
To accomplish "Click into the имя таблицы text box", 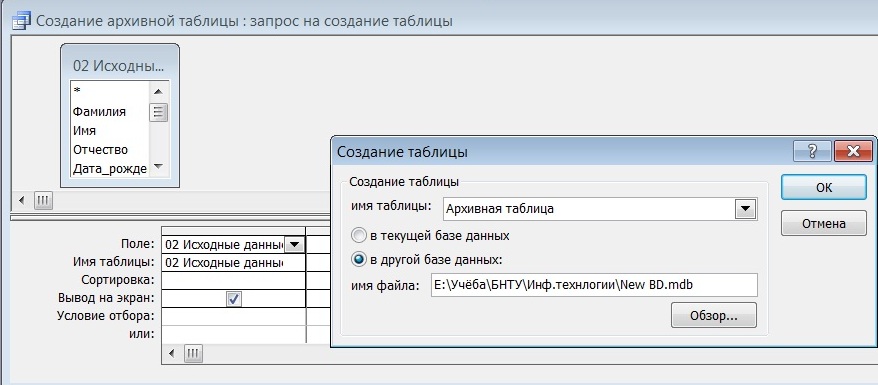I will (589, 209).
